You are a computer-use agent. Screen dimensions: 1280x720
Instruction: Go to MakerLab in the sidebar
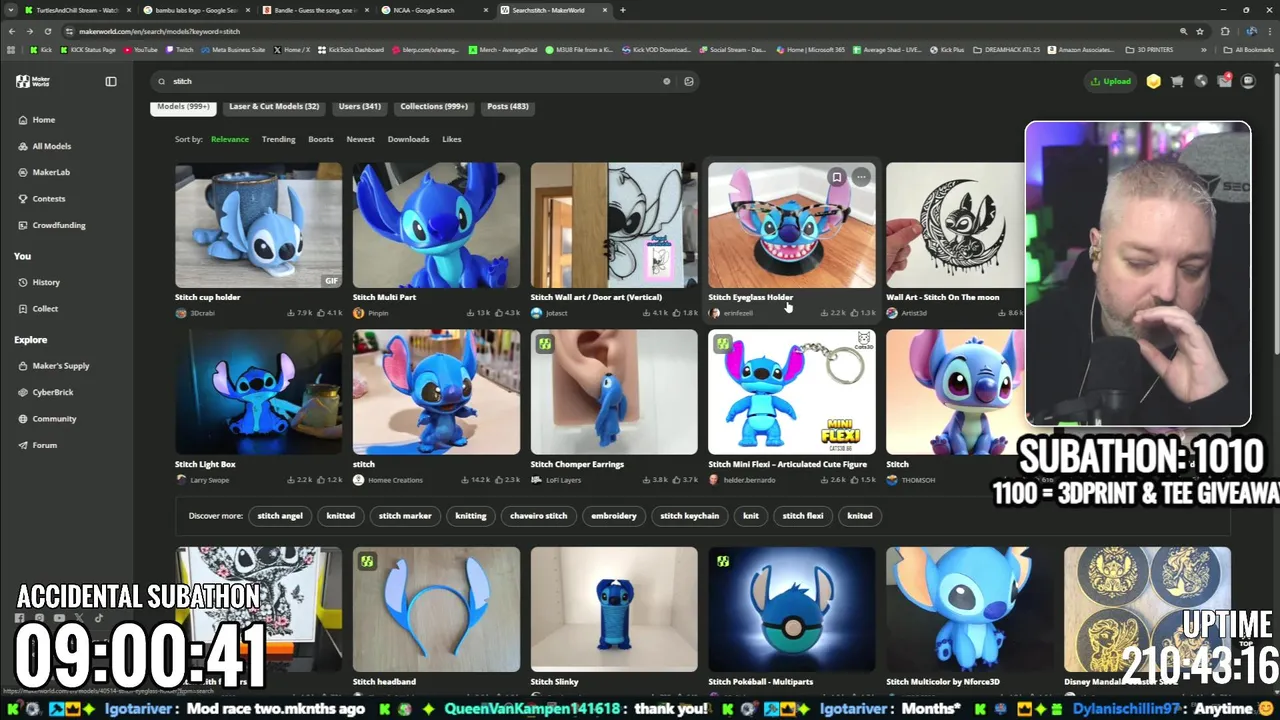pyautogui.click(x=44, y=172)
